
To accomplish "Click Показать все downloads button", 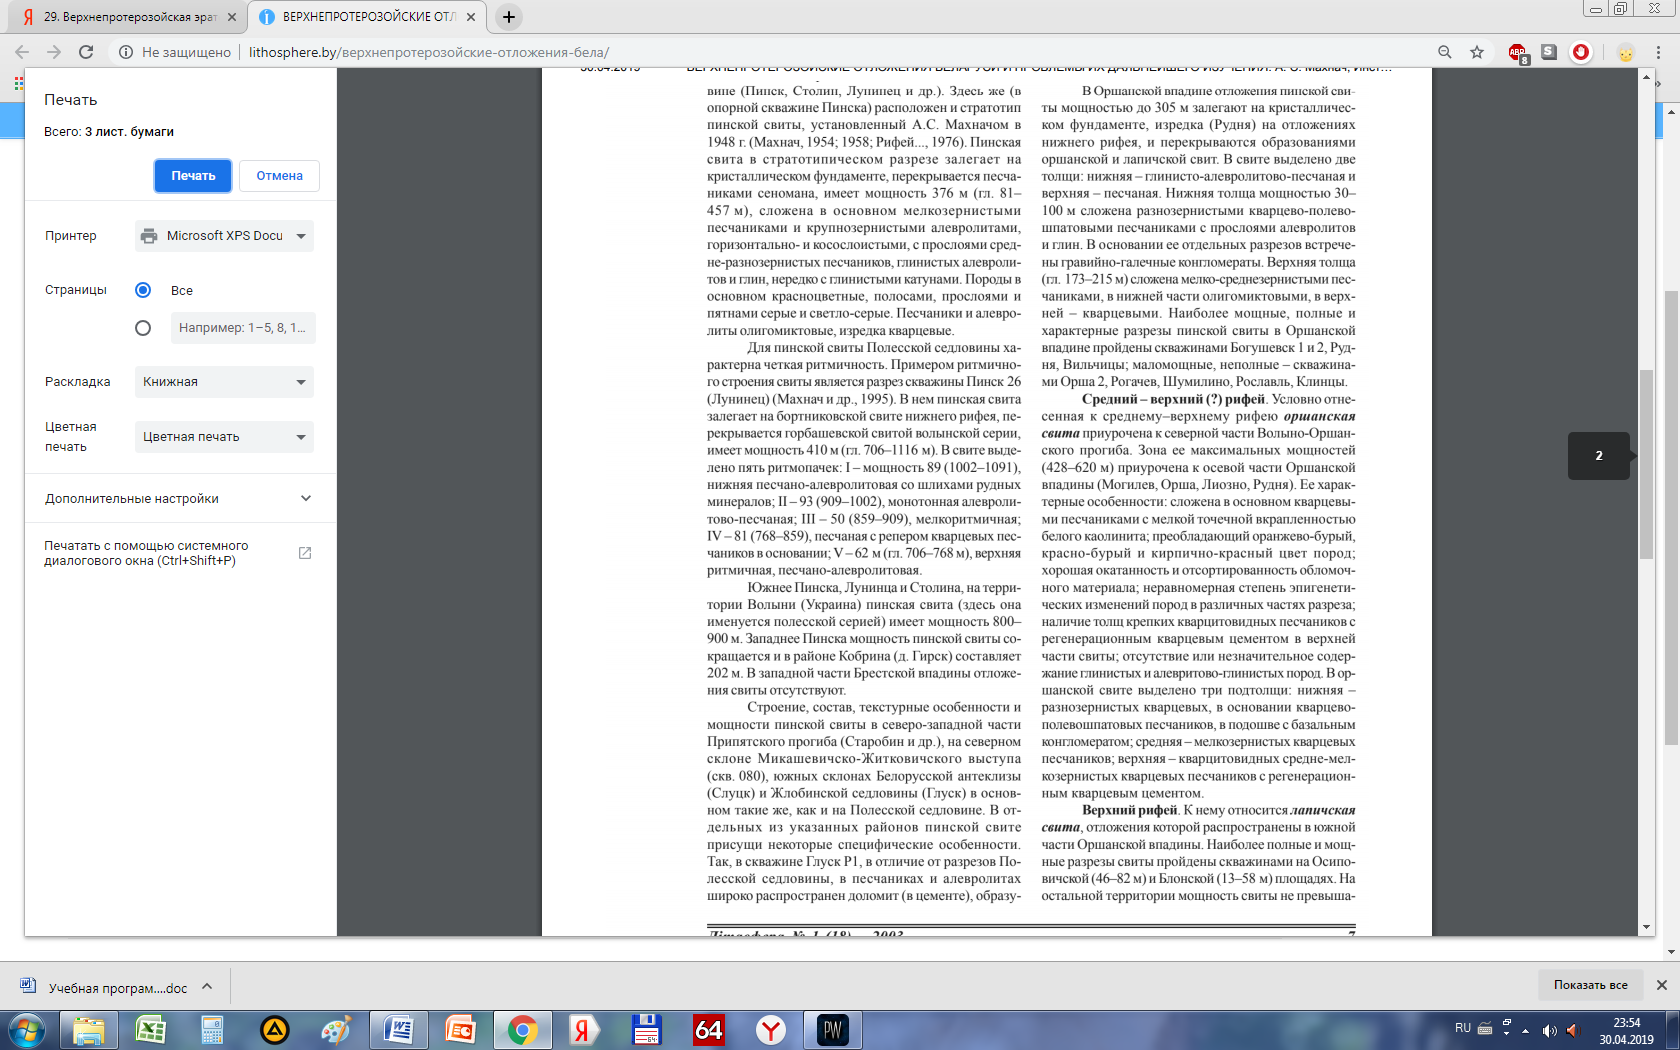I will 1590,985.
